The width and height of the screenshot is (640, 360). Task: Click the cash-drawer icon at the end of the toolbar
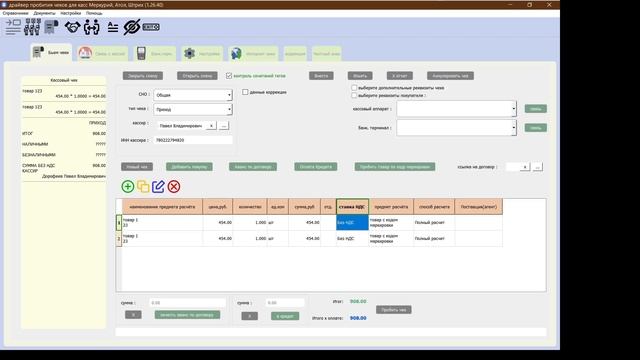tap(151, 27)
